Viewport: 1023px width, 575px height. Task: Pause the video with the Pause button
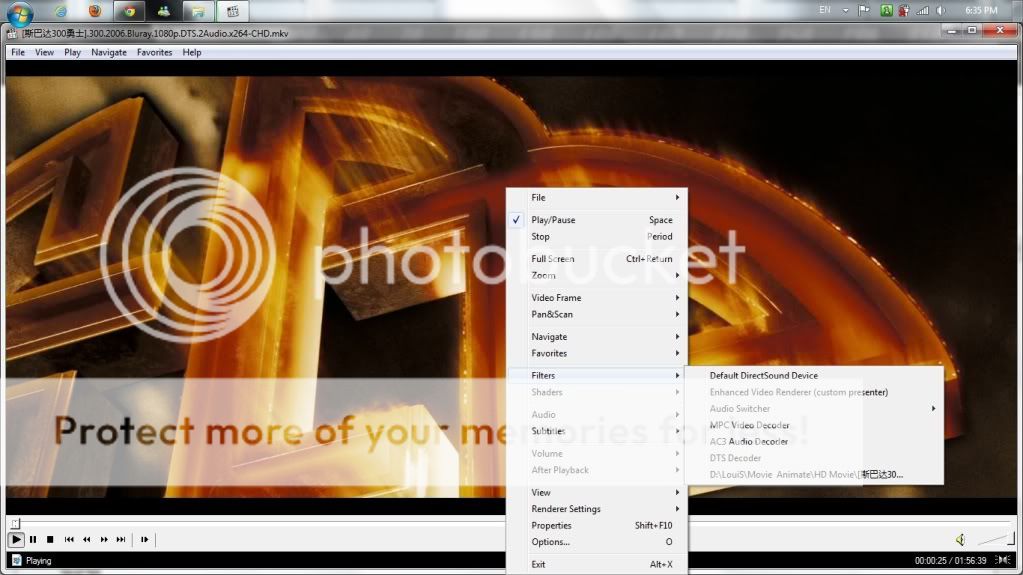(x=33, y=539)
